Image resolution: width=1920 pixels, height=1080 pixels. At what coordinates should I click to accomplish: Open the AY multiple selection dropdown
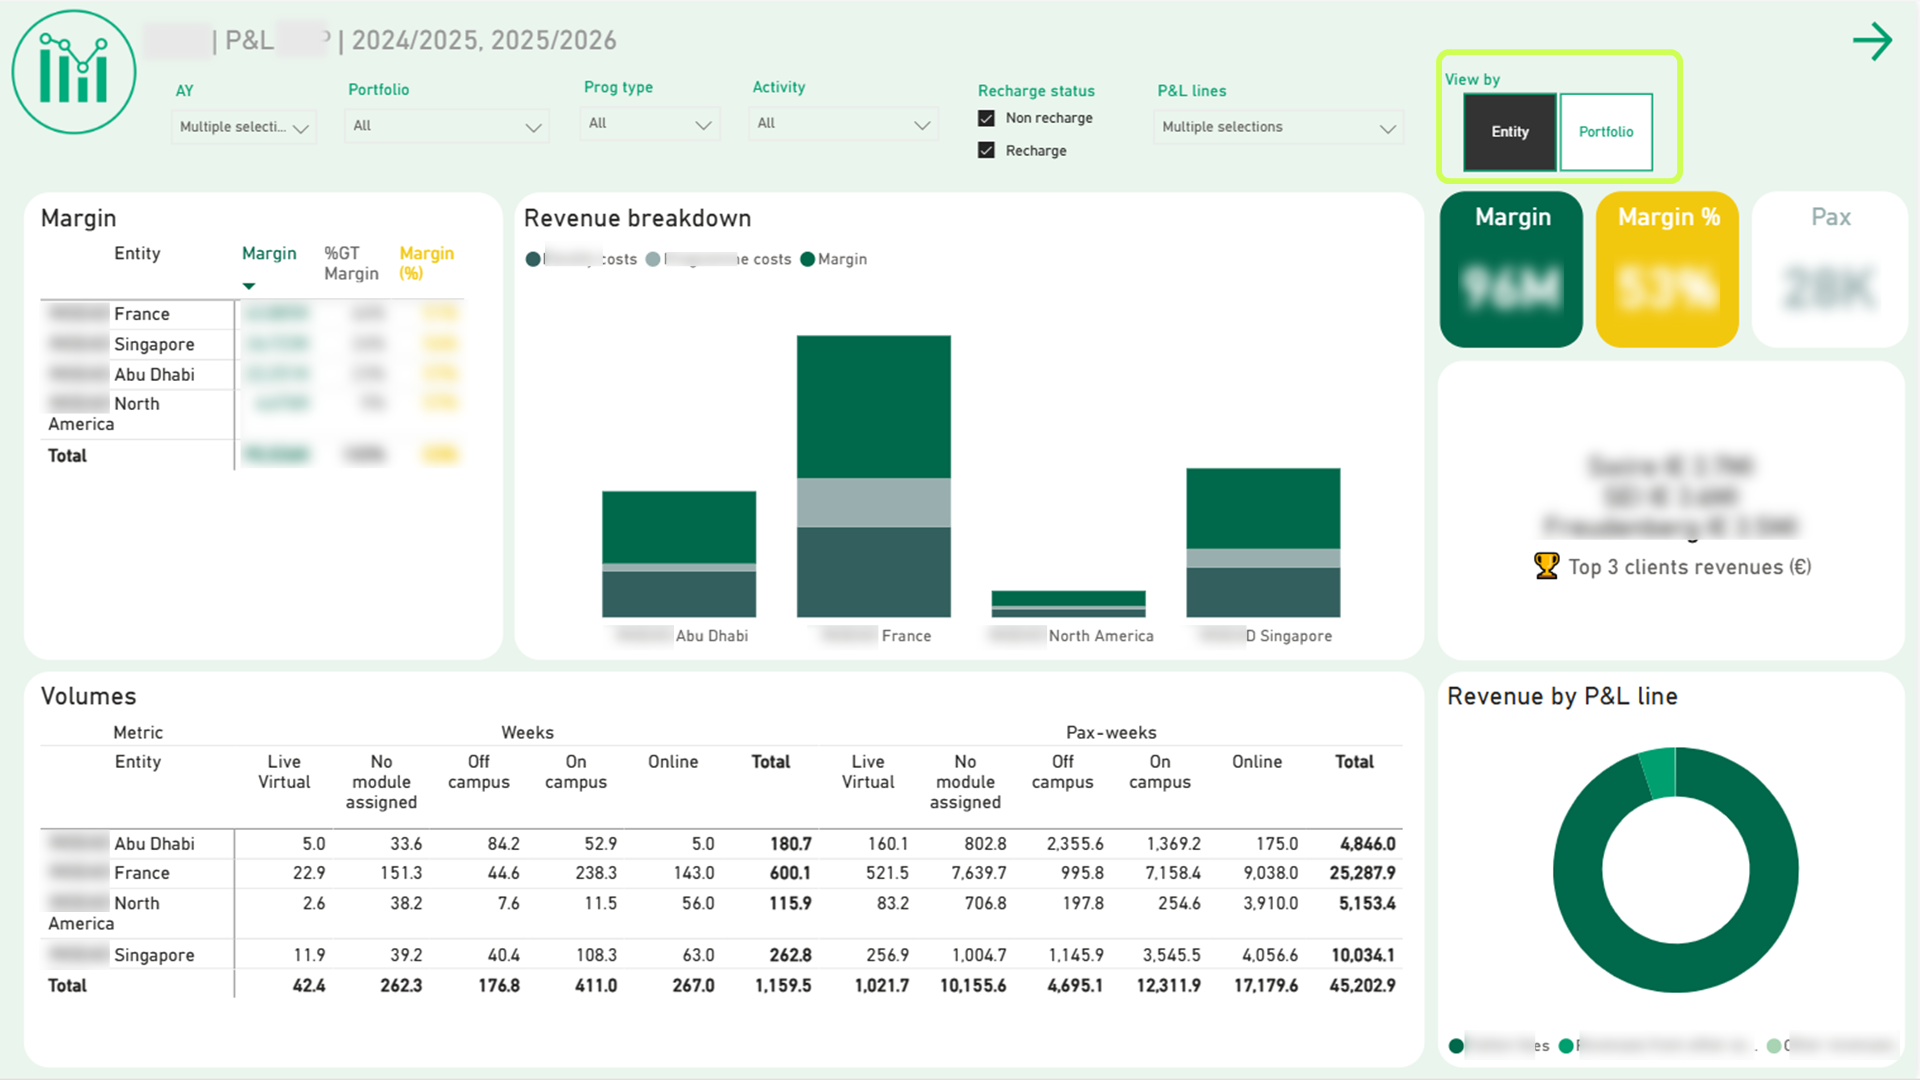point(244,127)
